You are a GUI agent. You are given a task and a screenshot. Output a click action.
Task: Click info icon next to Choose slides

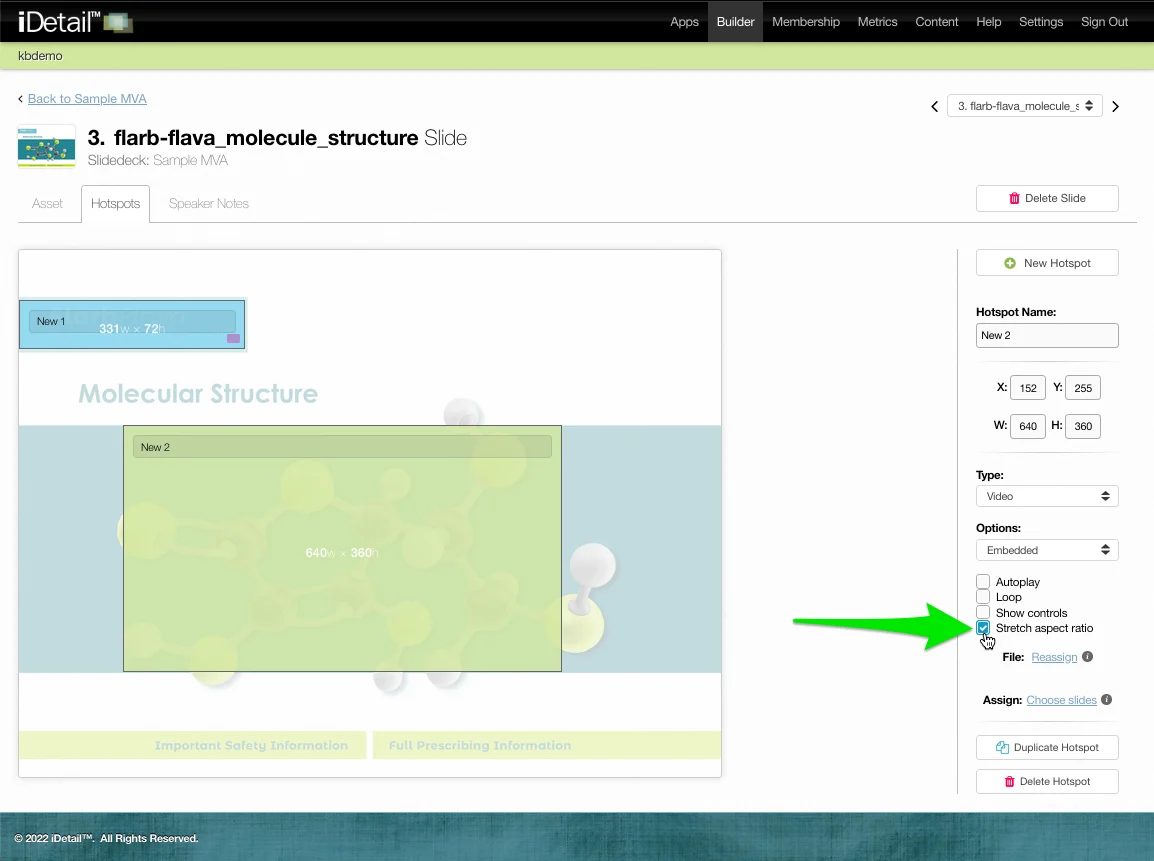pyautogui.click(x=1106, y=700)
